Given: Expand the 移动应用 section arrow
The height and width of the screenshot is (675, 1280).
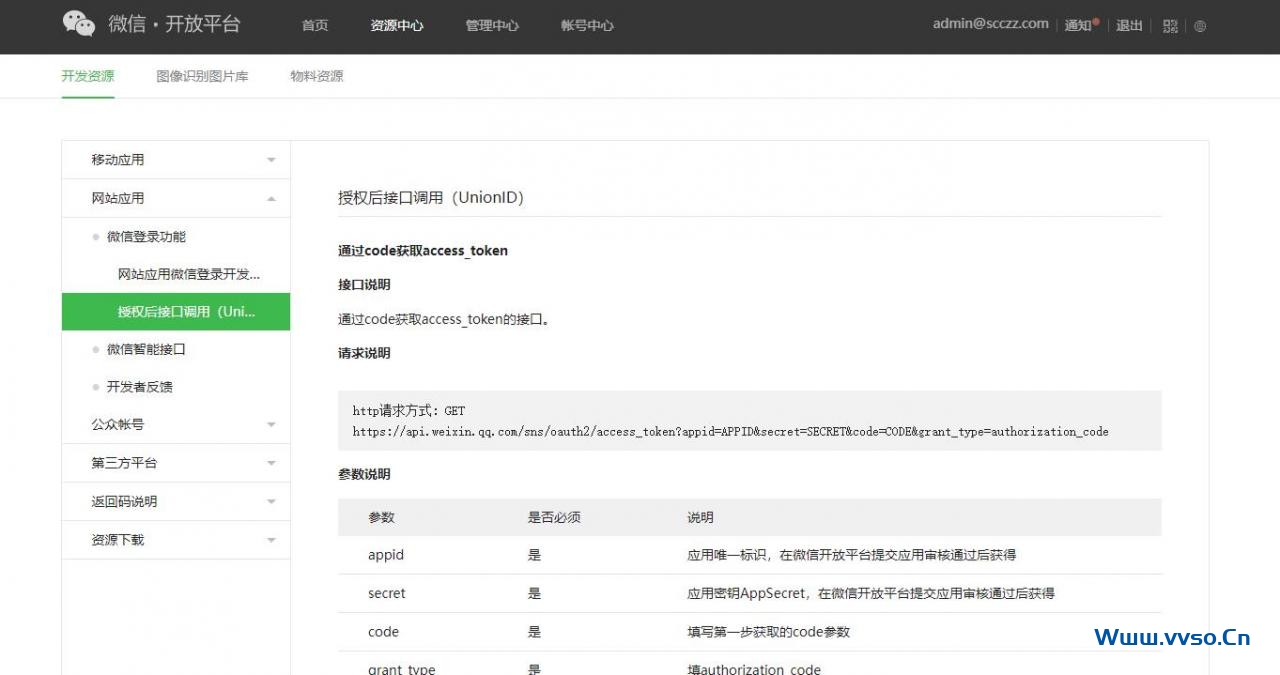Looking at the screenshot, I should (271, 160).
